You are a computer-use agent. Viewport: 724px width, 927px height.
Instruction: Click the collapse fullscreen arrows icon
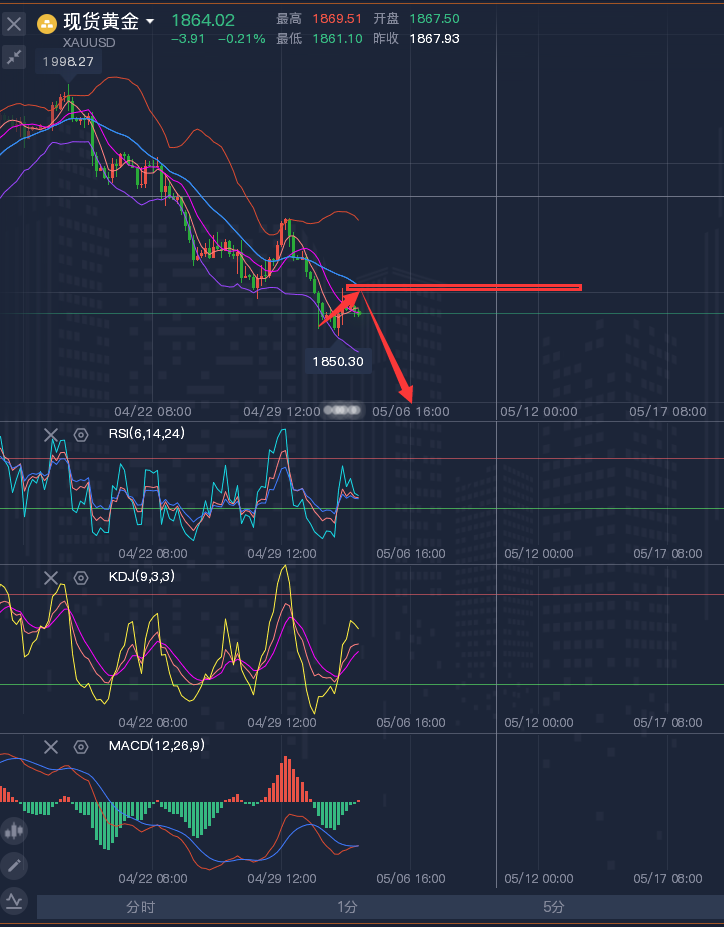14,57
